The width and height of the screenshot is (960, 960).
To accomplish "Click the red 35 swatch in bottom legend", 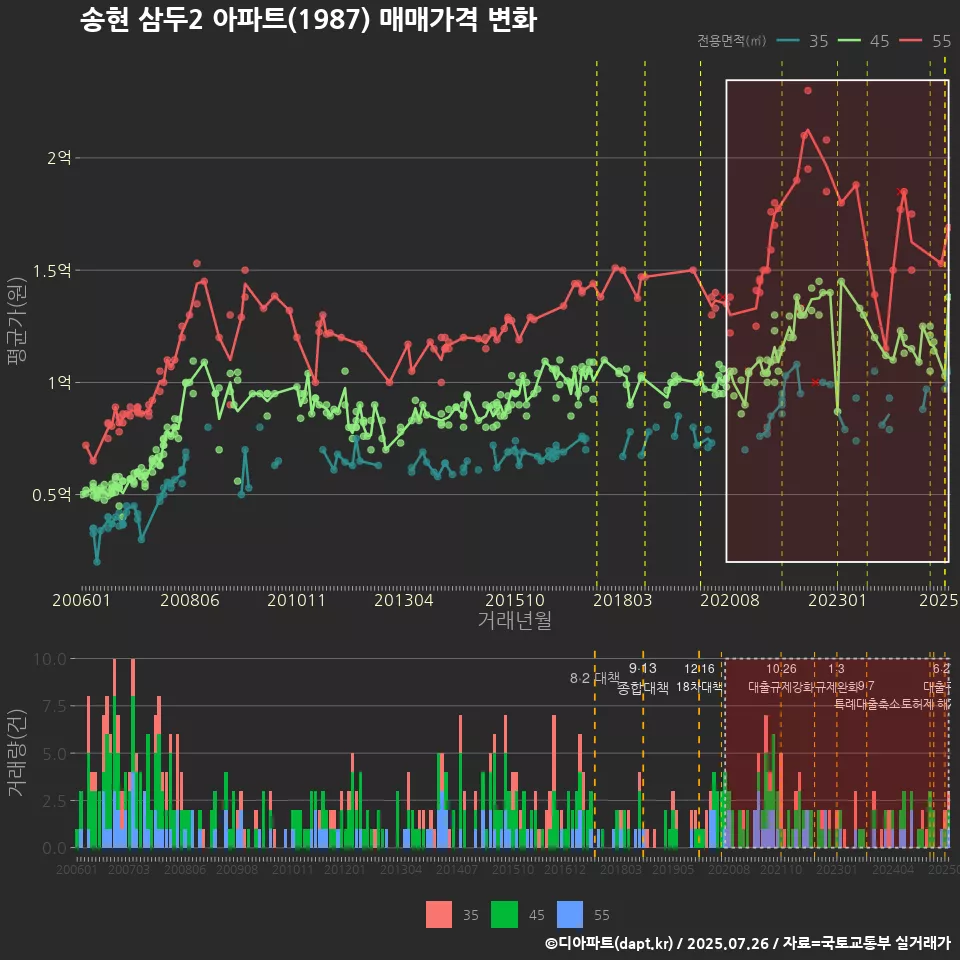I will tap(439, 915).
